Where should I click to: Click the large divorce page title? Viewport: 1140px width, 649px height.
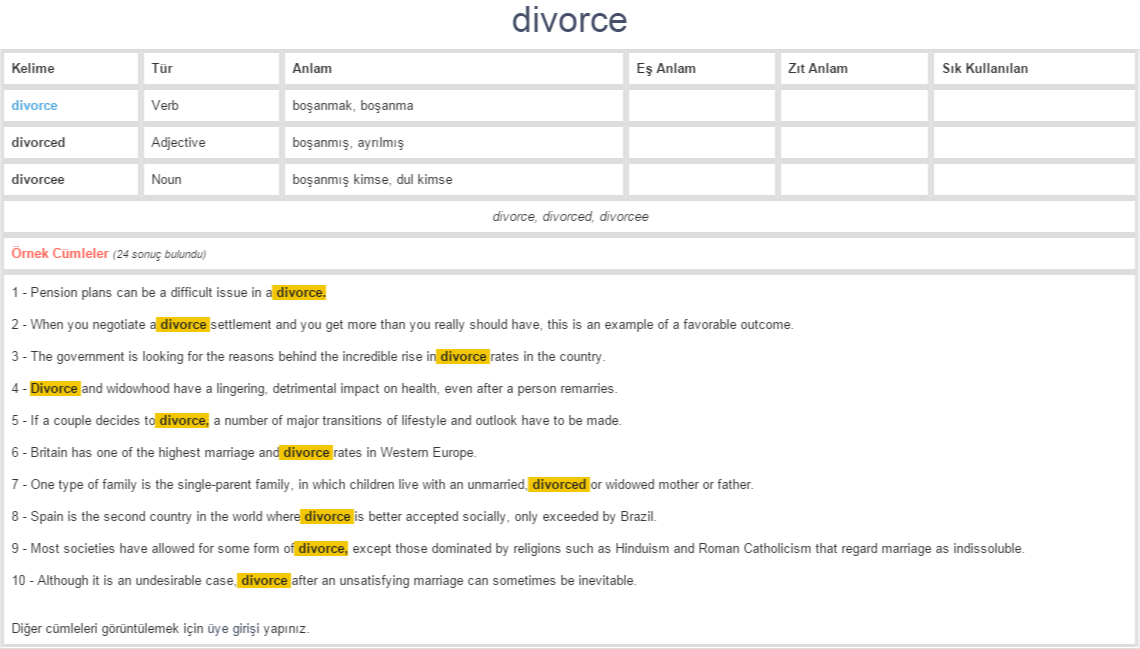coord(569,20)
